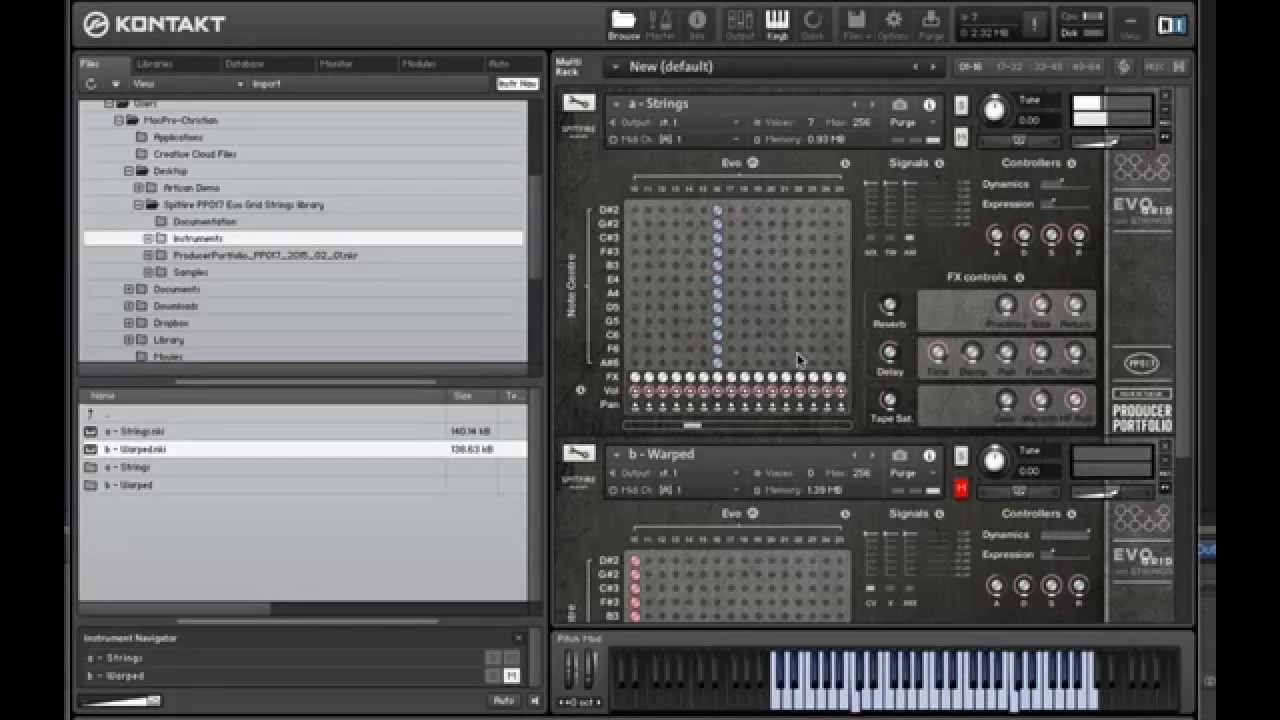Viewport: 1280px width, 720px height.
Task: Open the Quick-load icon
Action: (812, 24)
